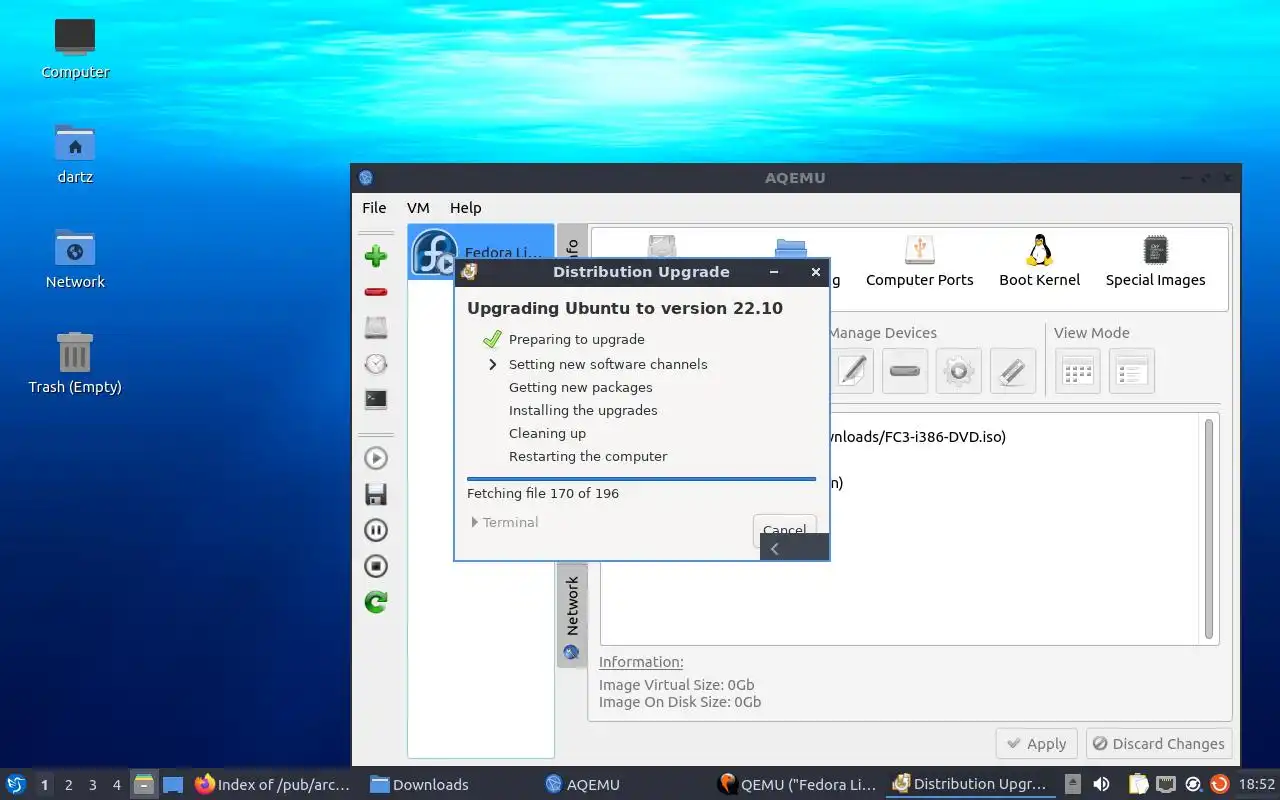The image size is (1280, 800).
Task: Switch to the Downloads taskbar window
Action: (x=448, y=784)
